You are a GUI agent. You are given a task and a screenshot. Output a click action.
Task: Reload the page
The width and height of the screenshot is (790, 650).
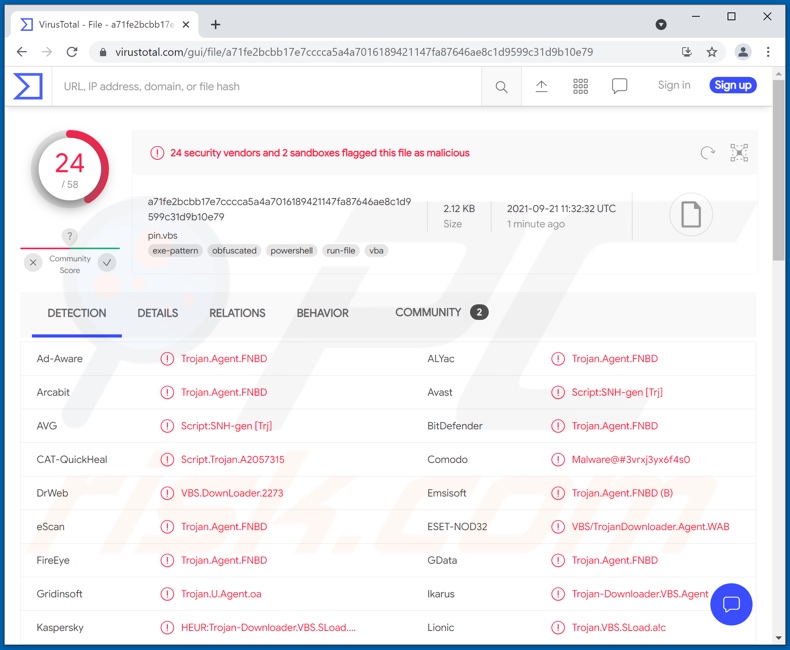pyautogui.click(x=72, y=52)
